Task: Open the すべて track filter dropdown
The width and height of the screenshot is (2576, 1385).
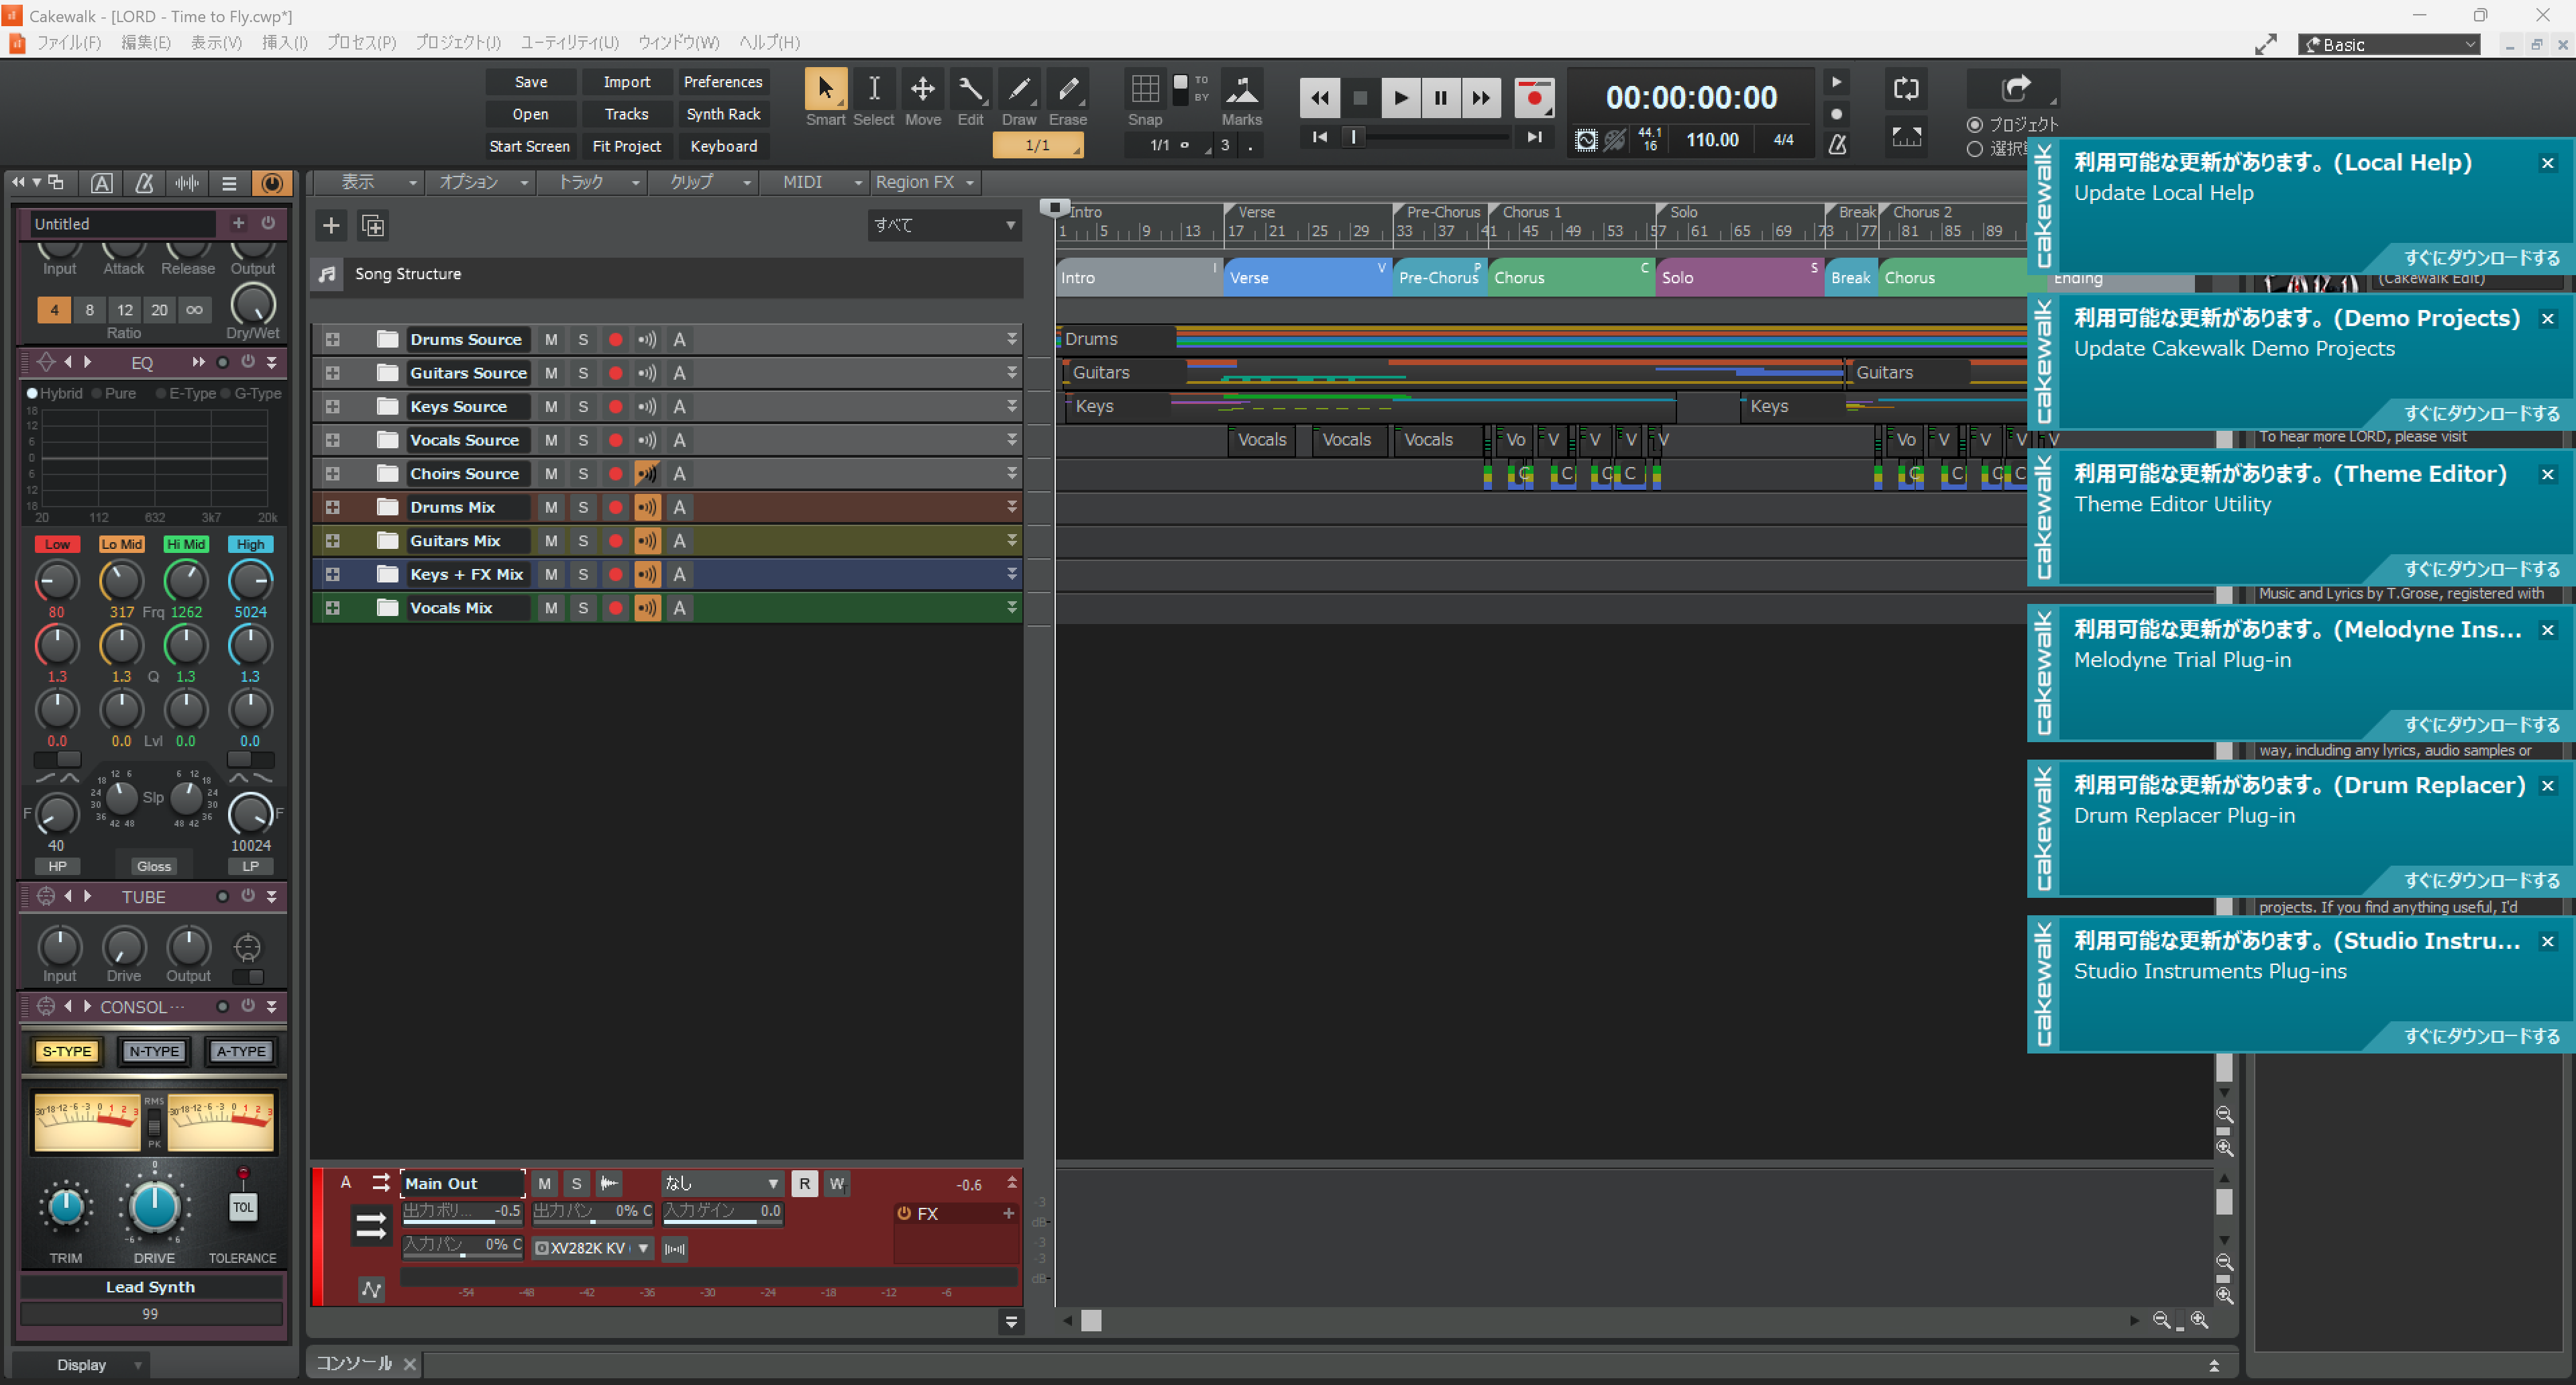Action: (944, 225)
